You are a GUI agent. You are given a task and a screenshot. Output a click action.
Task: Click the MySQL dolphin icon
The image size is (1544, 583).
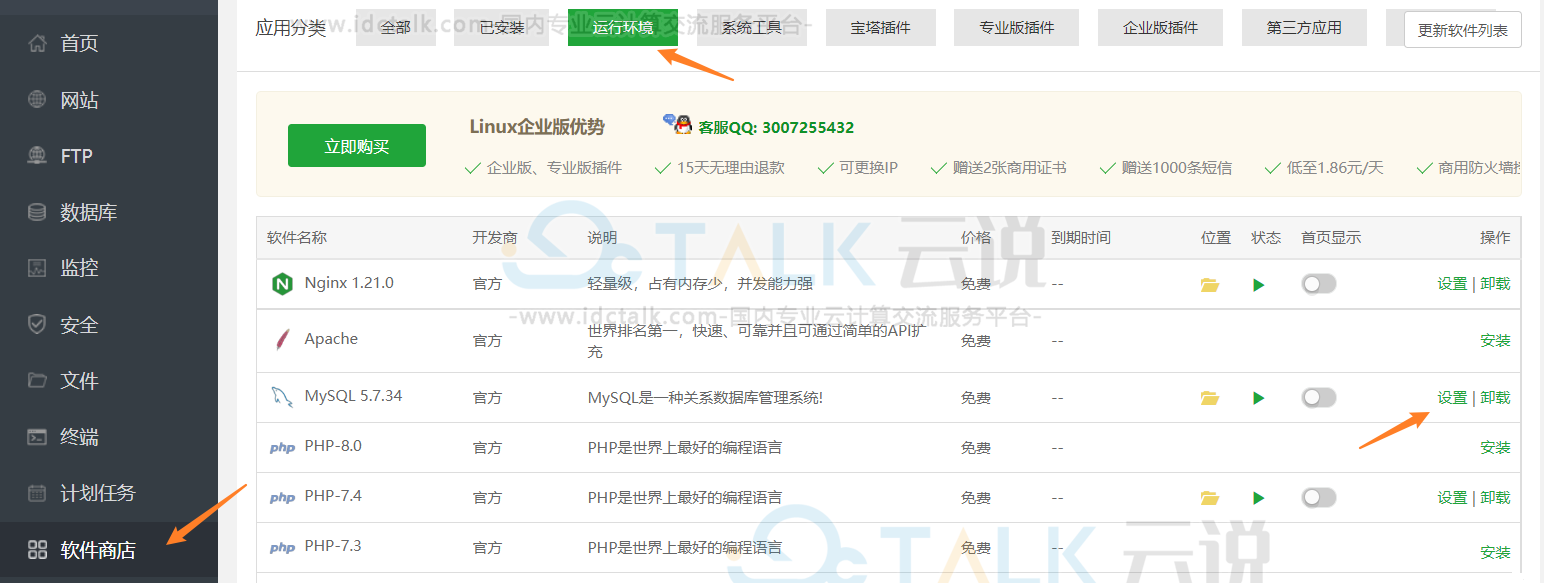[x=282, y=397]
